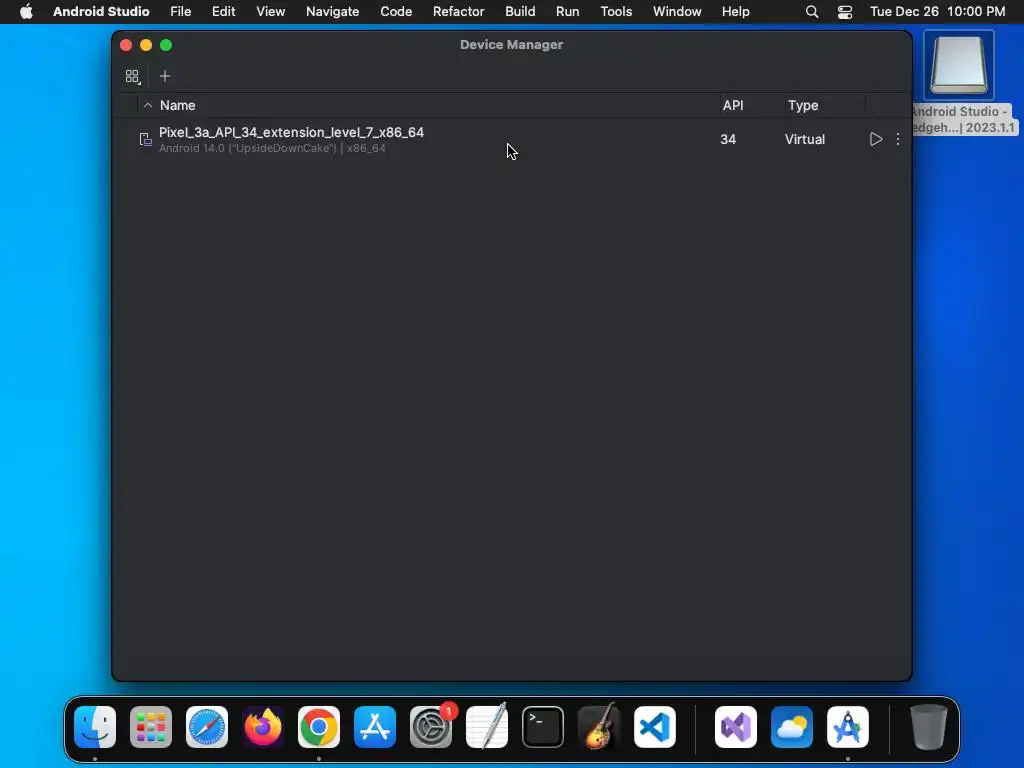This screenshot has height=768, width=1024.
Task: Open the Tools menu
Action: tap(616, 12)
